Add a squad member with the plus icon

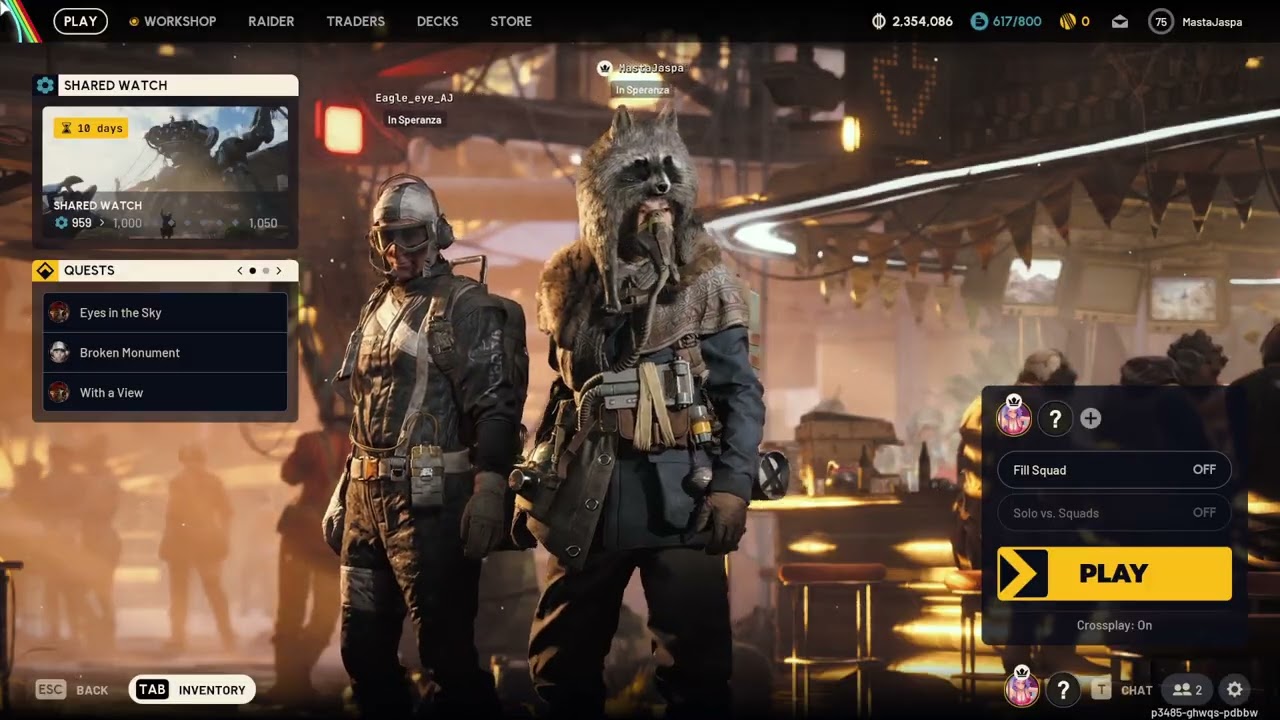(x=1091, y=419)
